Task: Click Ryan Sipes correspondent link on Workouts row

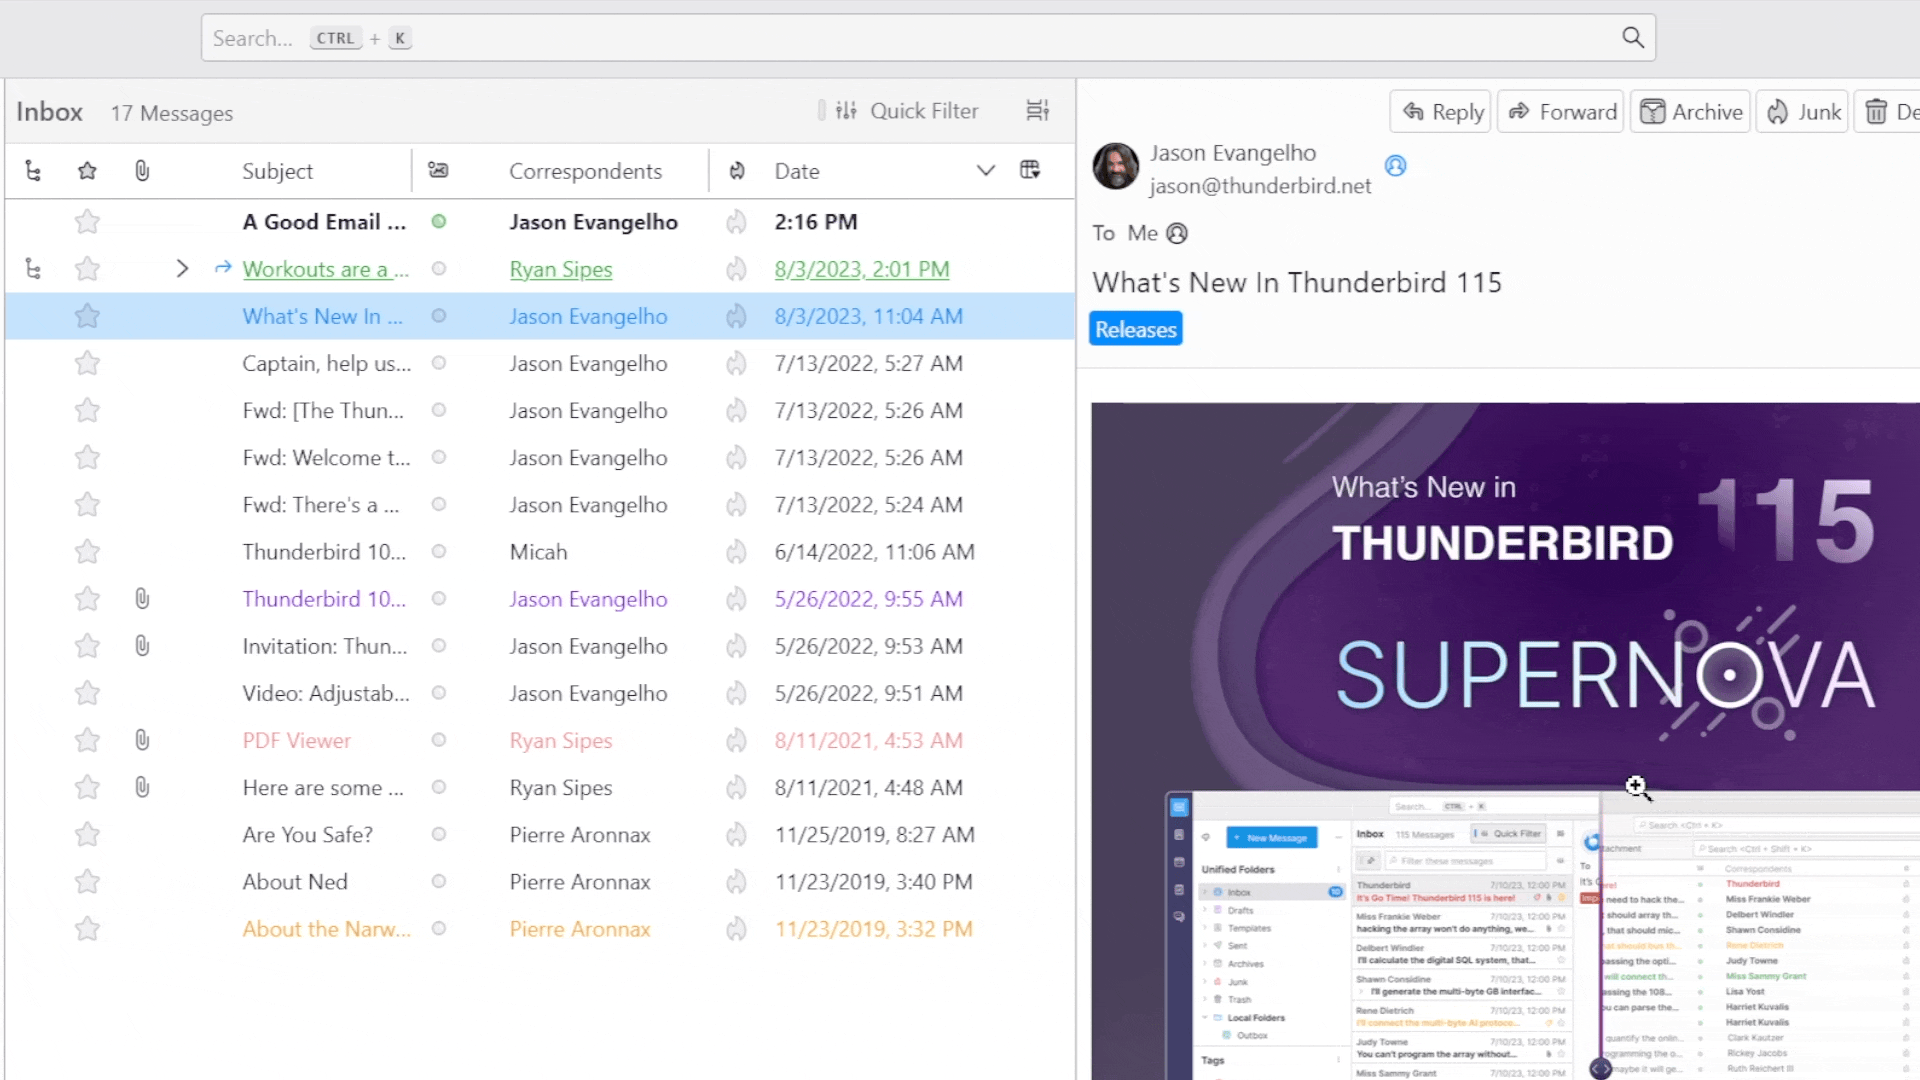Action: 560,269
